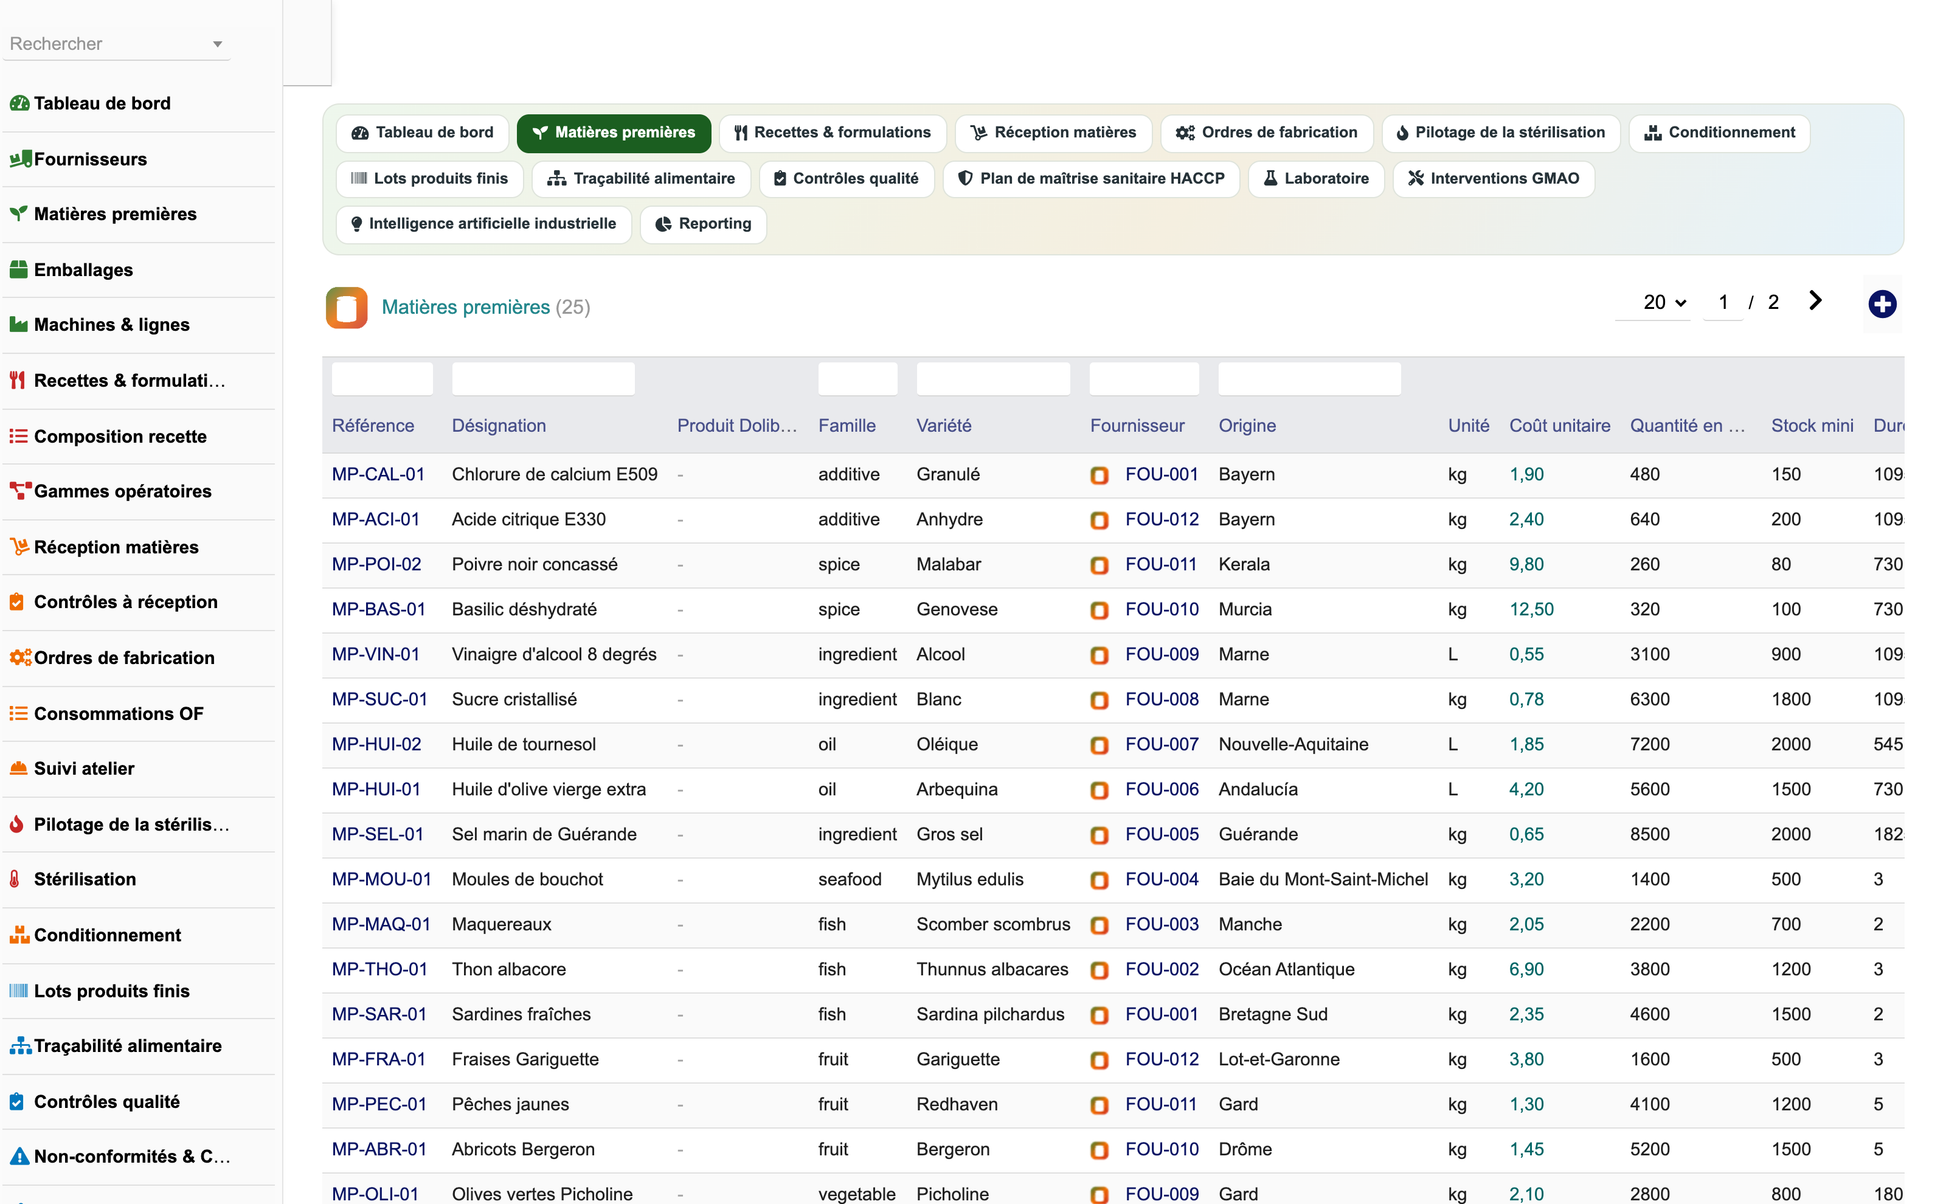Click the orange Matières premières title icon
This screenshot has width=1946, height=1204.
pyautogui.click(x=346, y=308)
